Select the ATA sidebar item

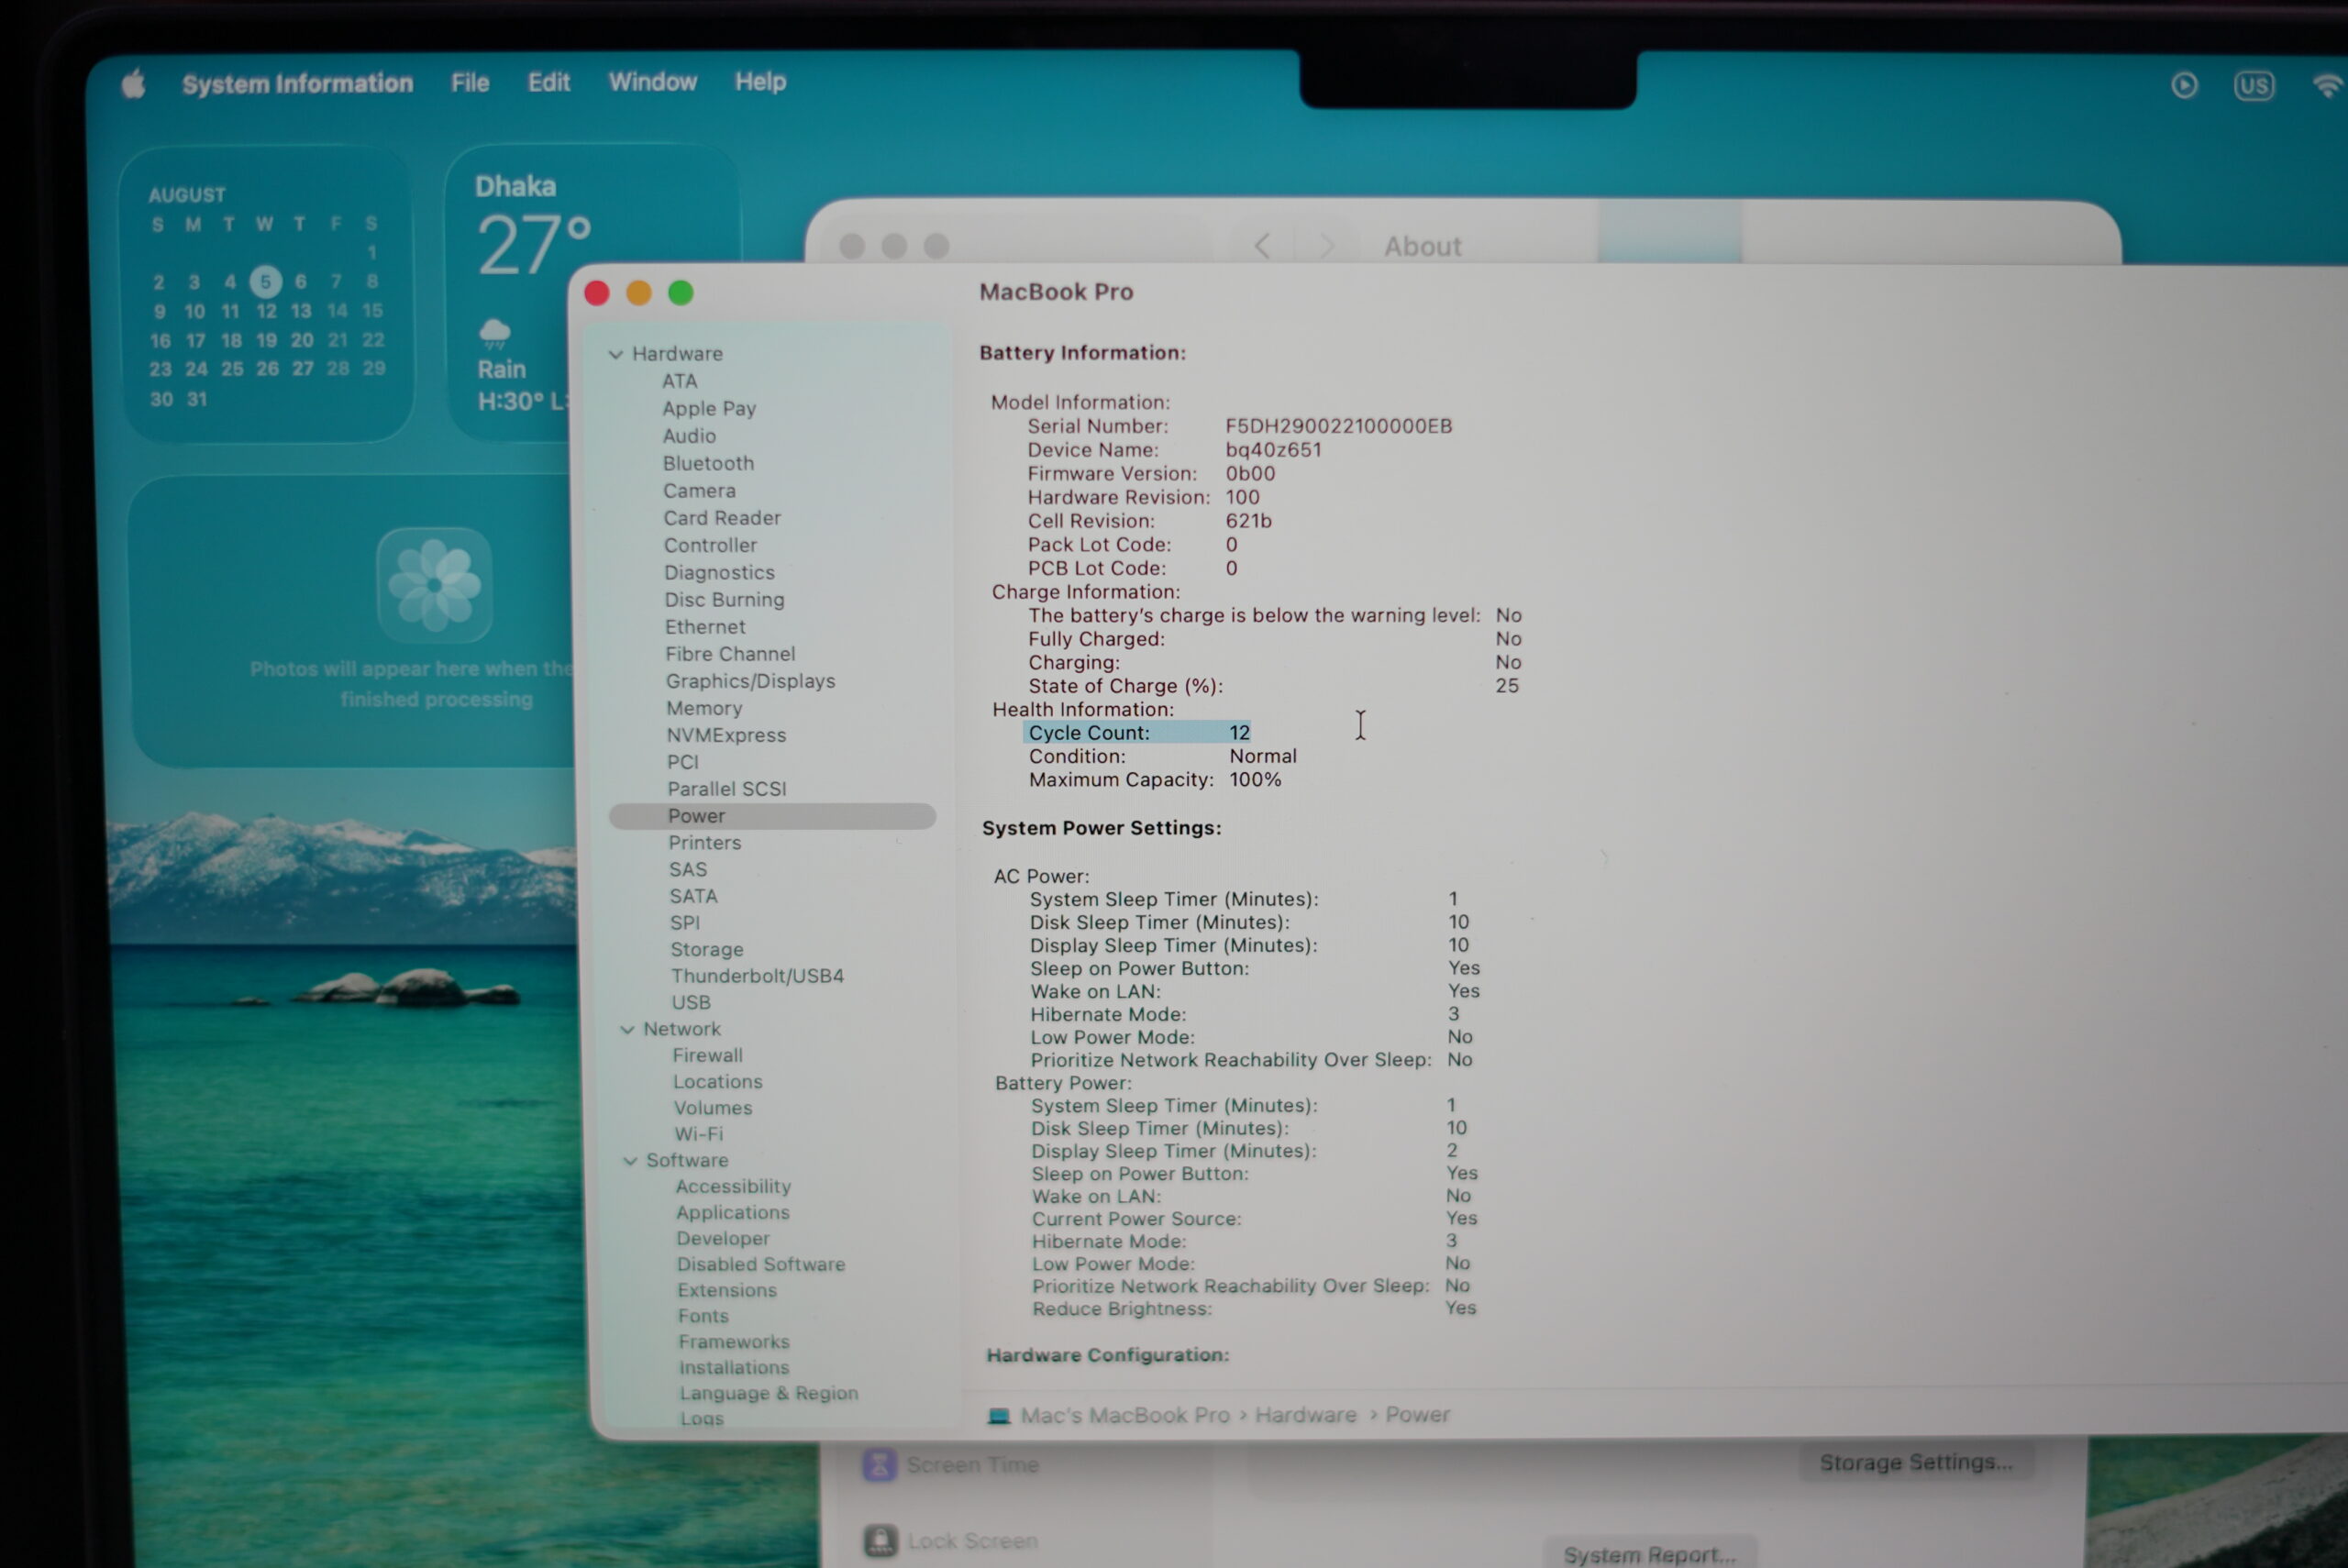point(680,381)
